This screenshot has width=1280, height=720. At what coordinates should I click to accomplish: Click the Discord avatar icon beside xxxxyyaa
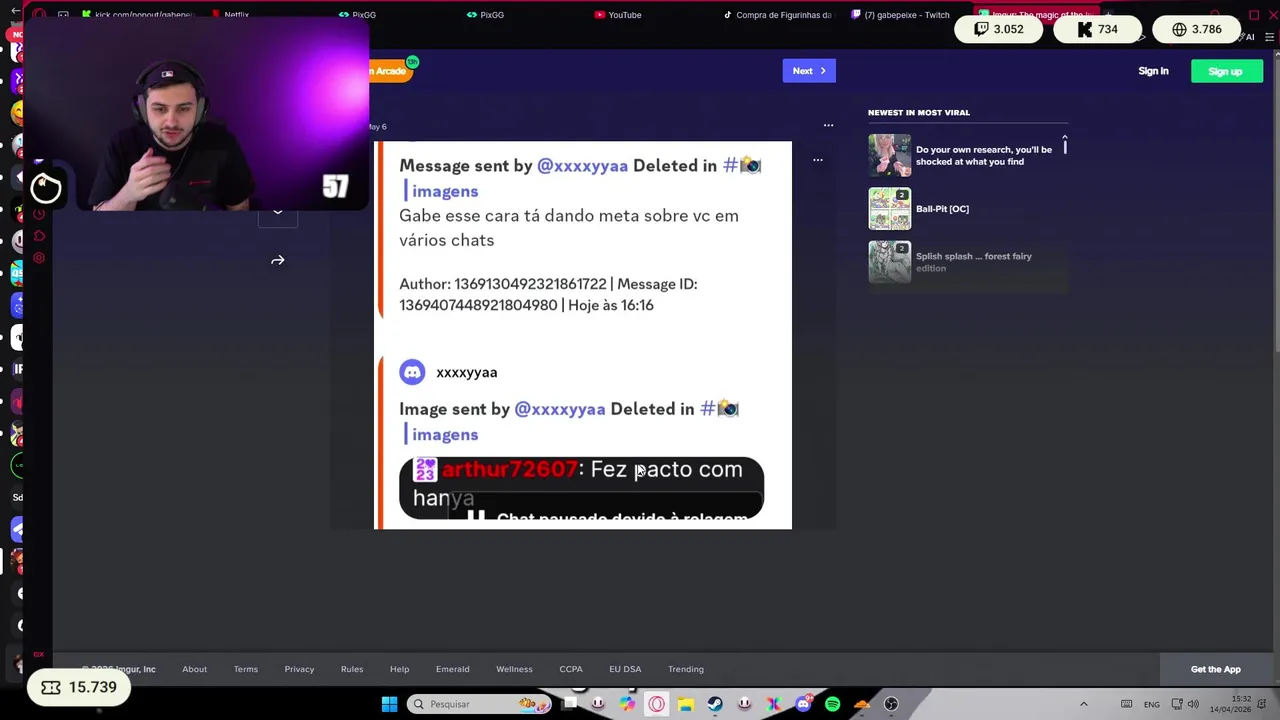(412, 372)
